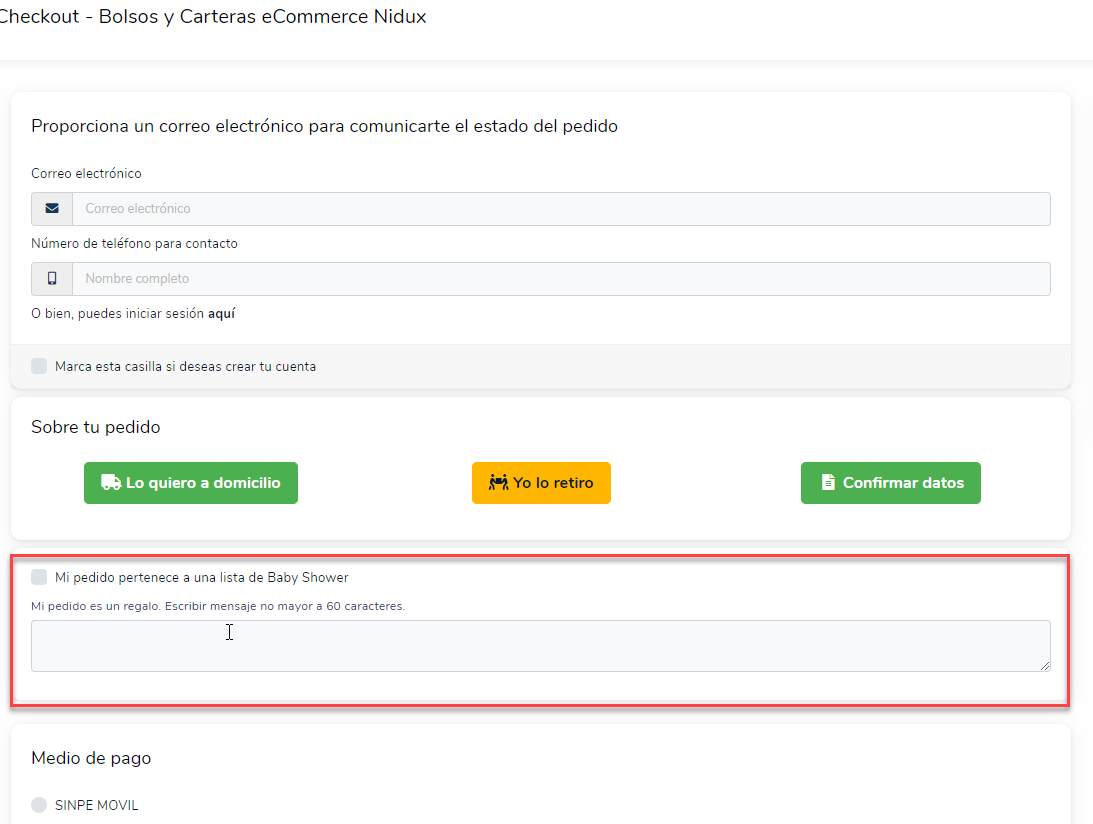Select the SINPE MOVIL payment radio button
The image size is (1093, 824).
point(39,805)
